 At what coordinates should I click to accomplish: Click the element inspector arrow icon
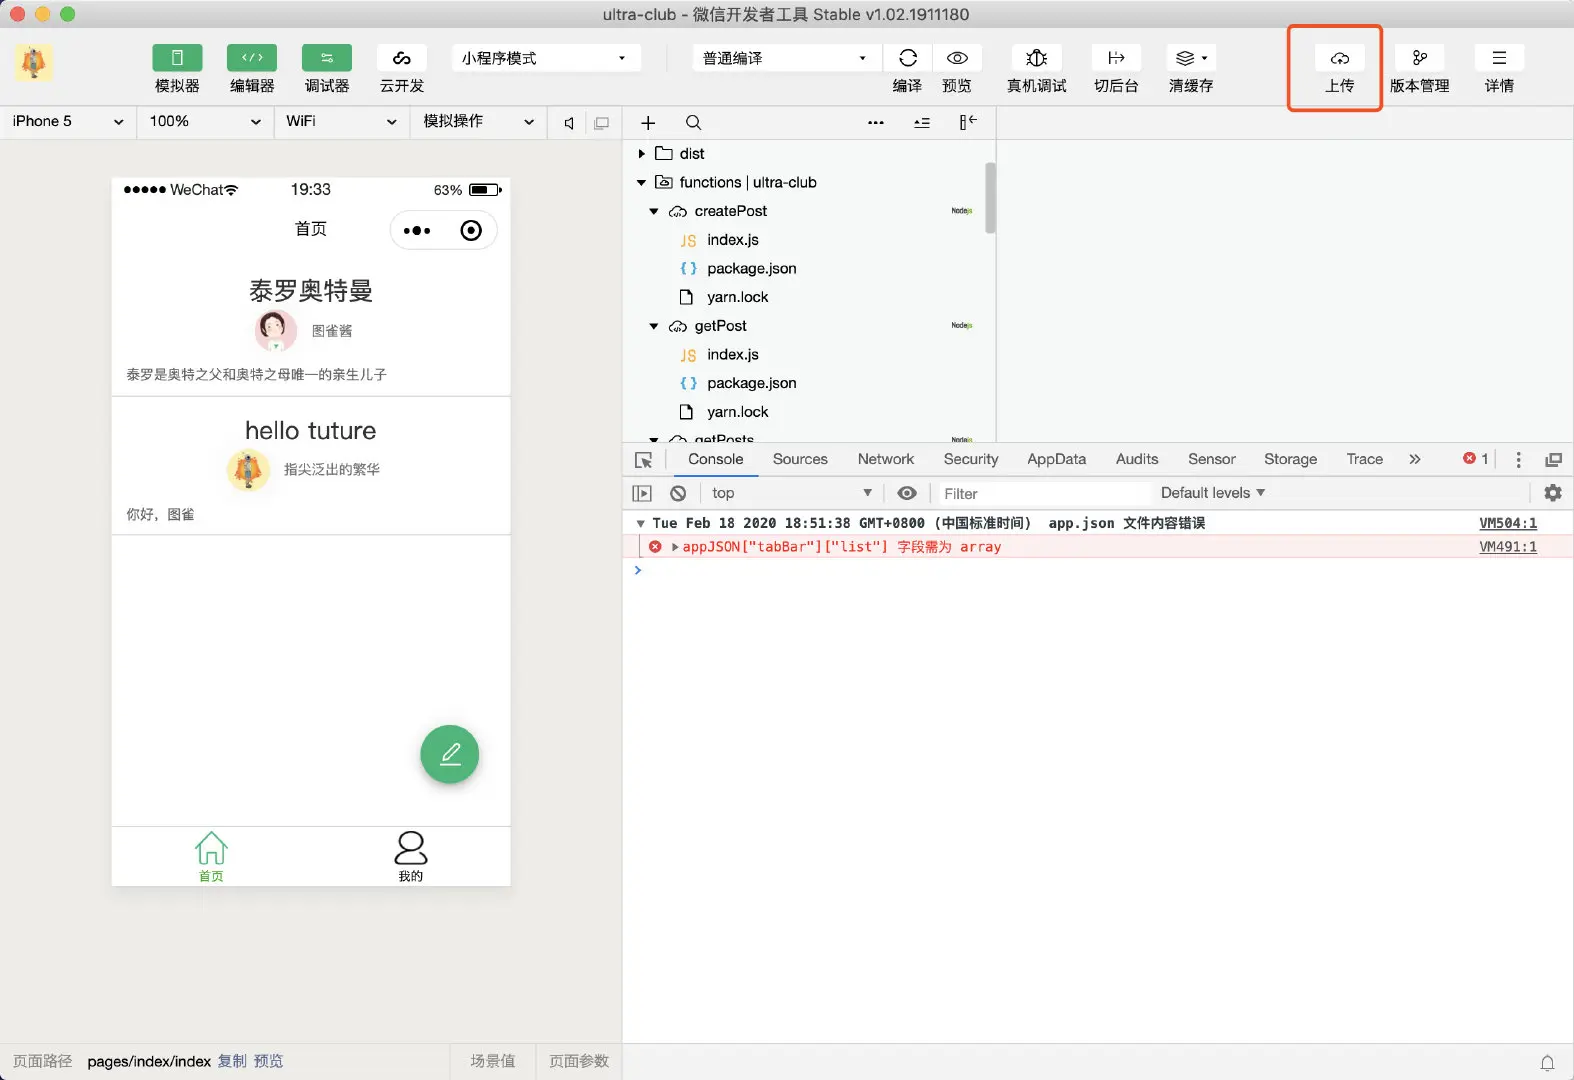pyautogui.click(x=644, y=460)
